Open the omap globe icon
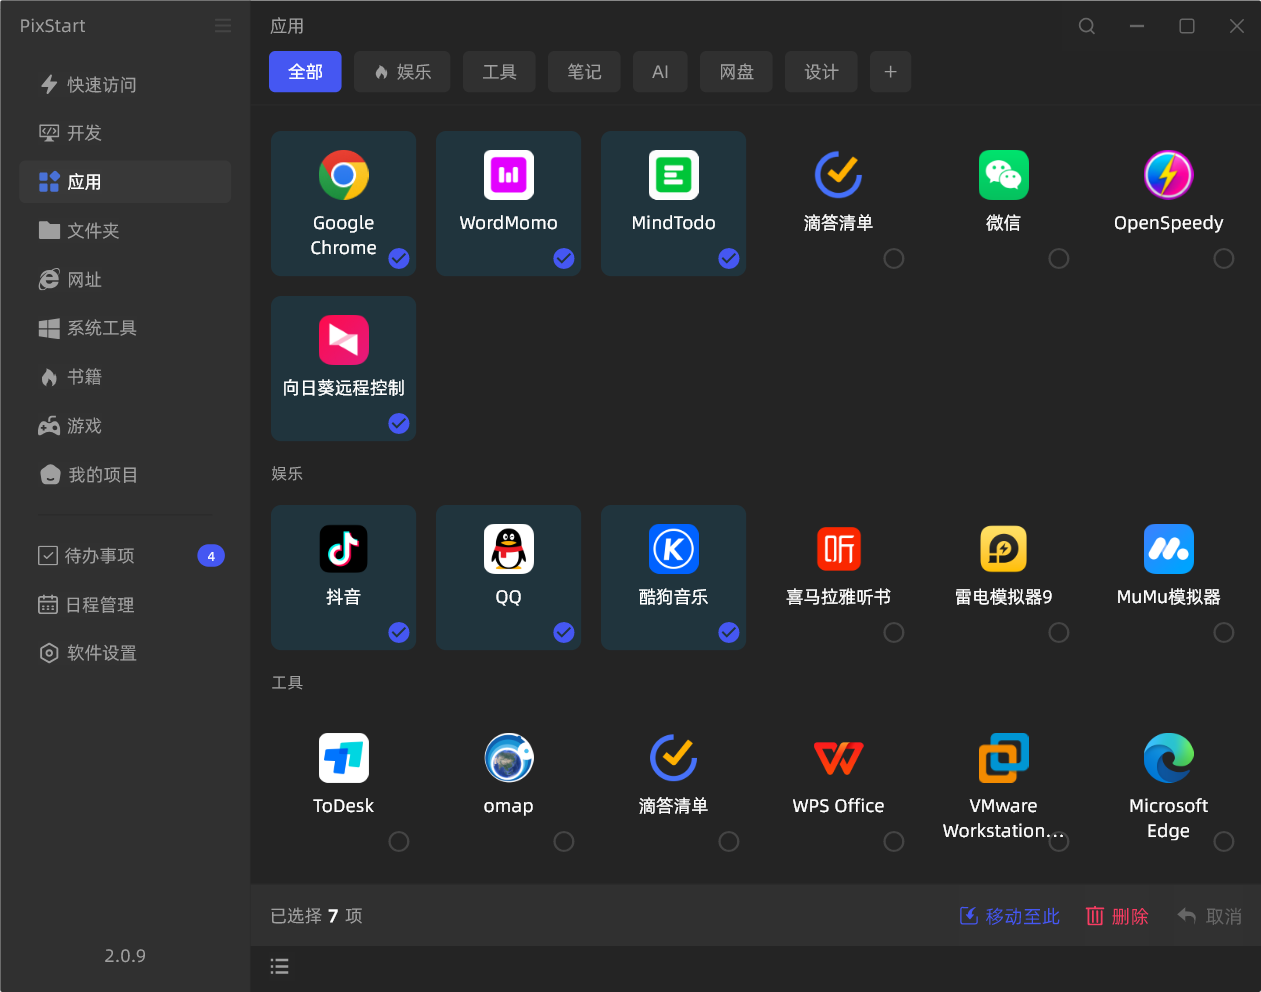Image resolution: width=1261 pixels, height=992 pixels. tap(508, 758)
